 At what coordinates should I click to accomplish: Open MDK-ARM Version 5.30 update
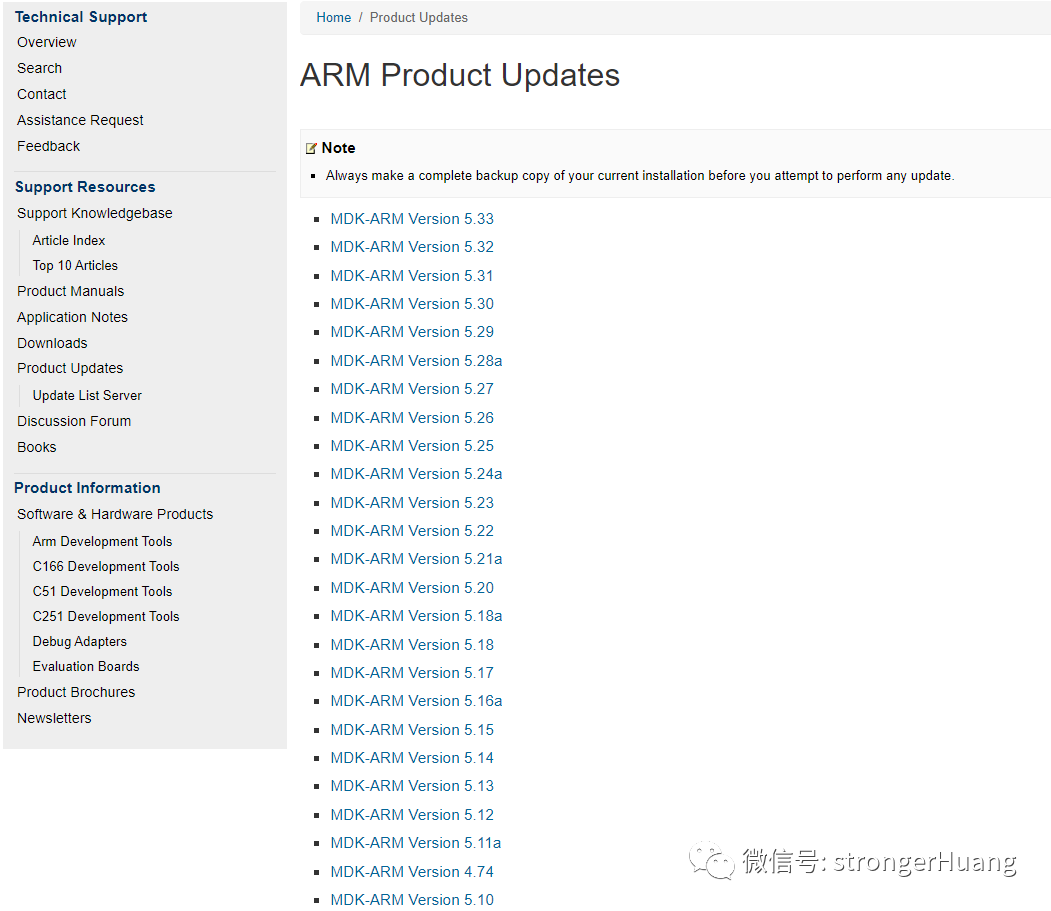point(412,304)
